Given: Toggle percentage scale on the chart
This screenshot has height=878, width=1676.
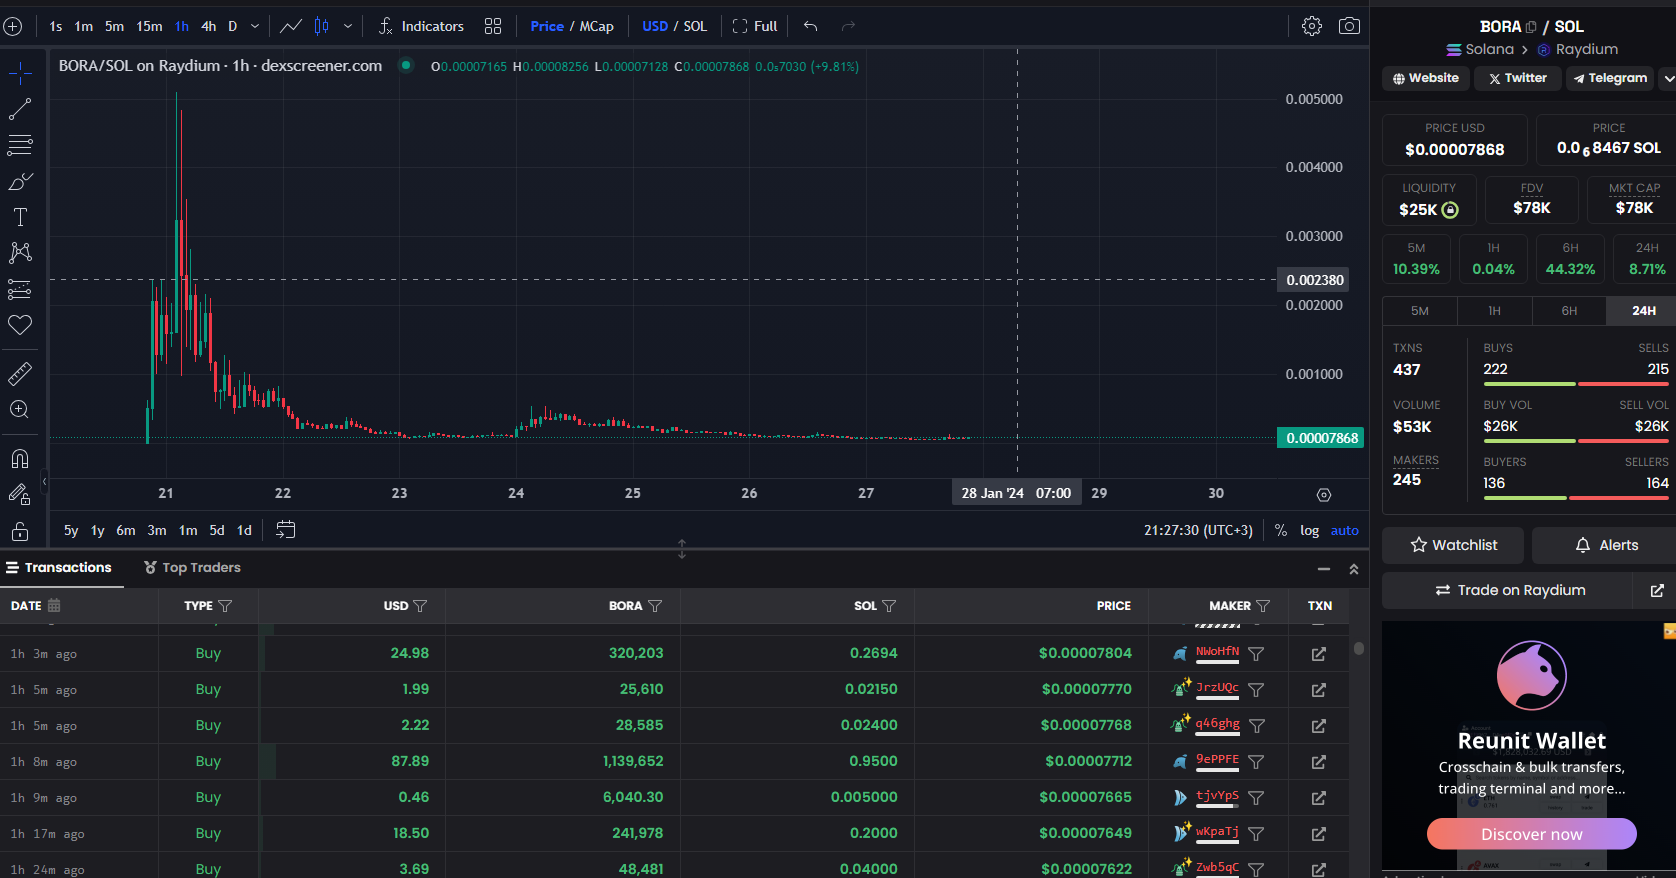Looking at the screenshot, I should coord(1281,531).
